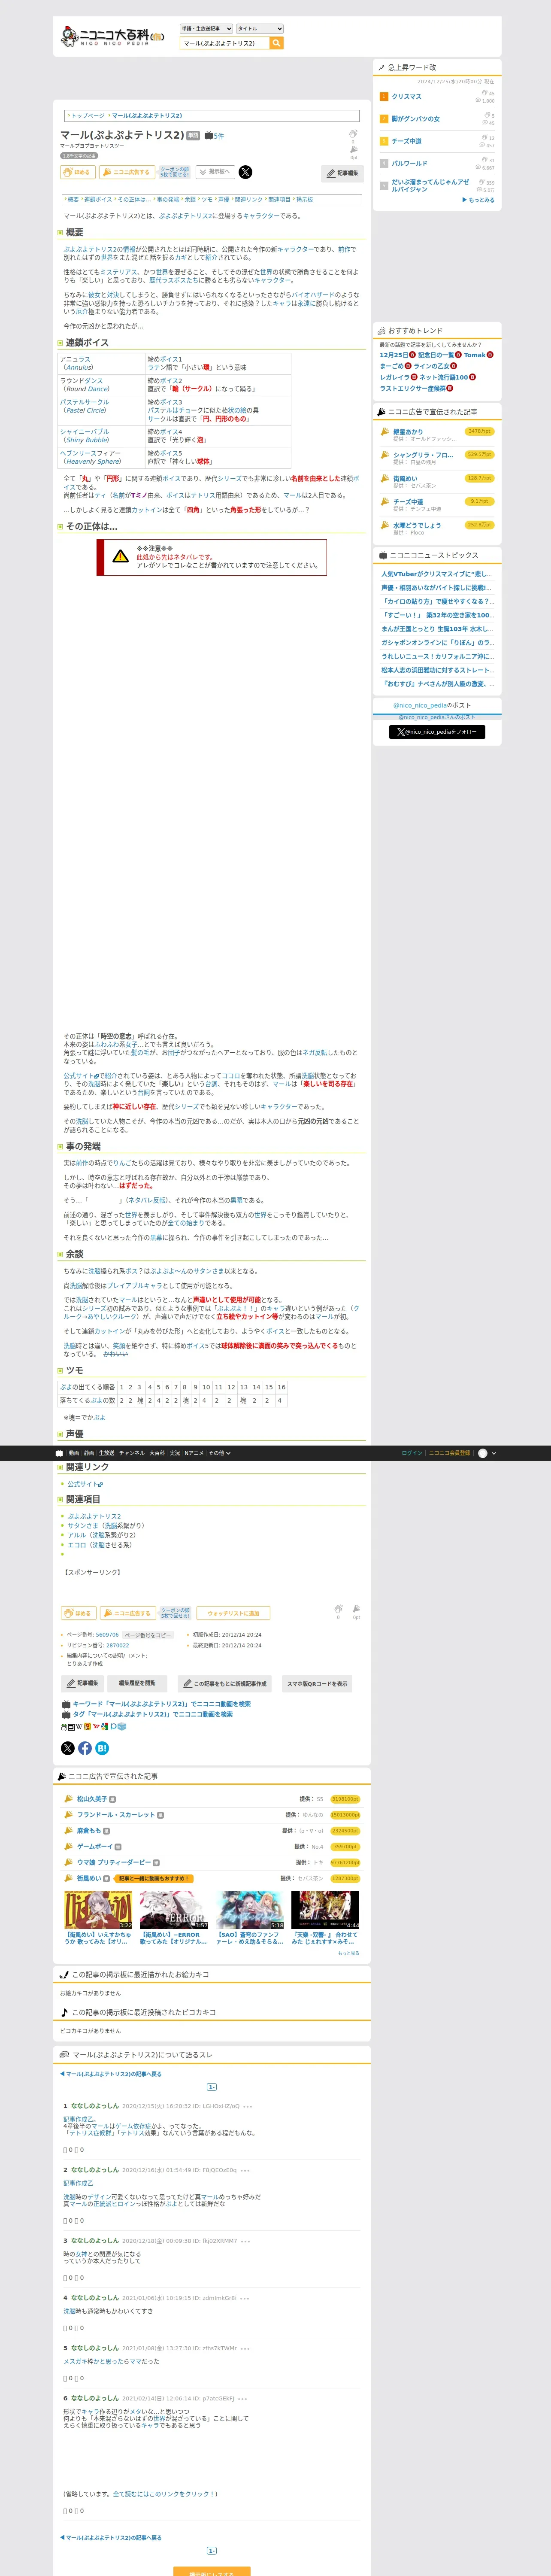Click ページ番号をコピー button
551x2576 pixels.
click(x=148, y=1635)
